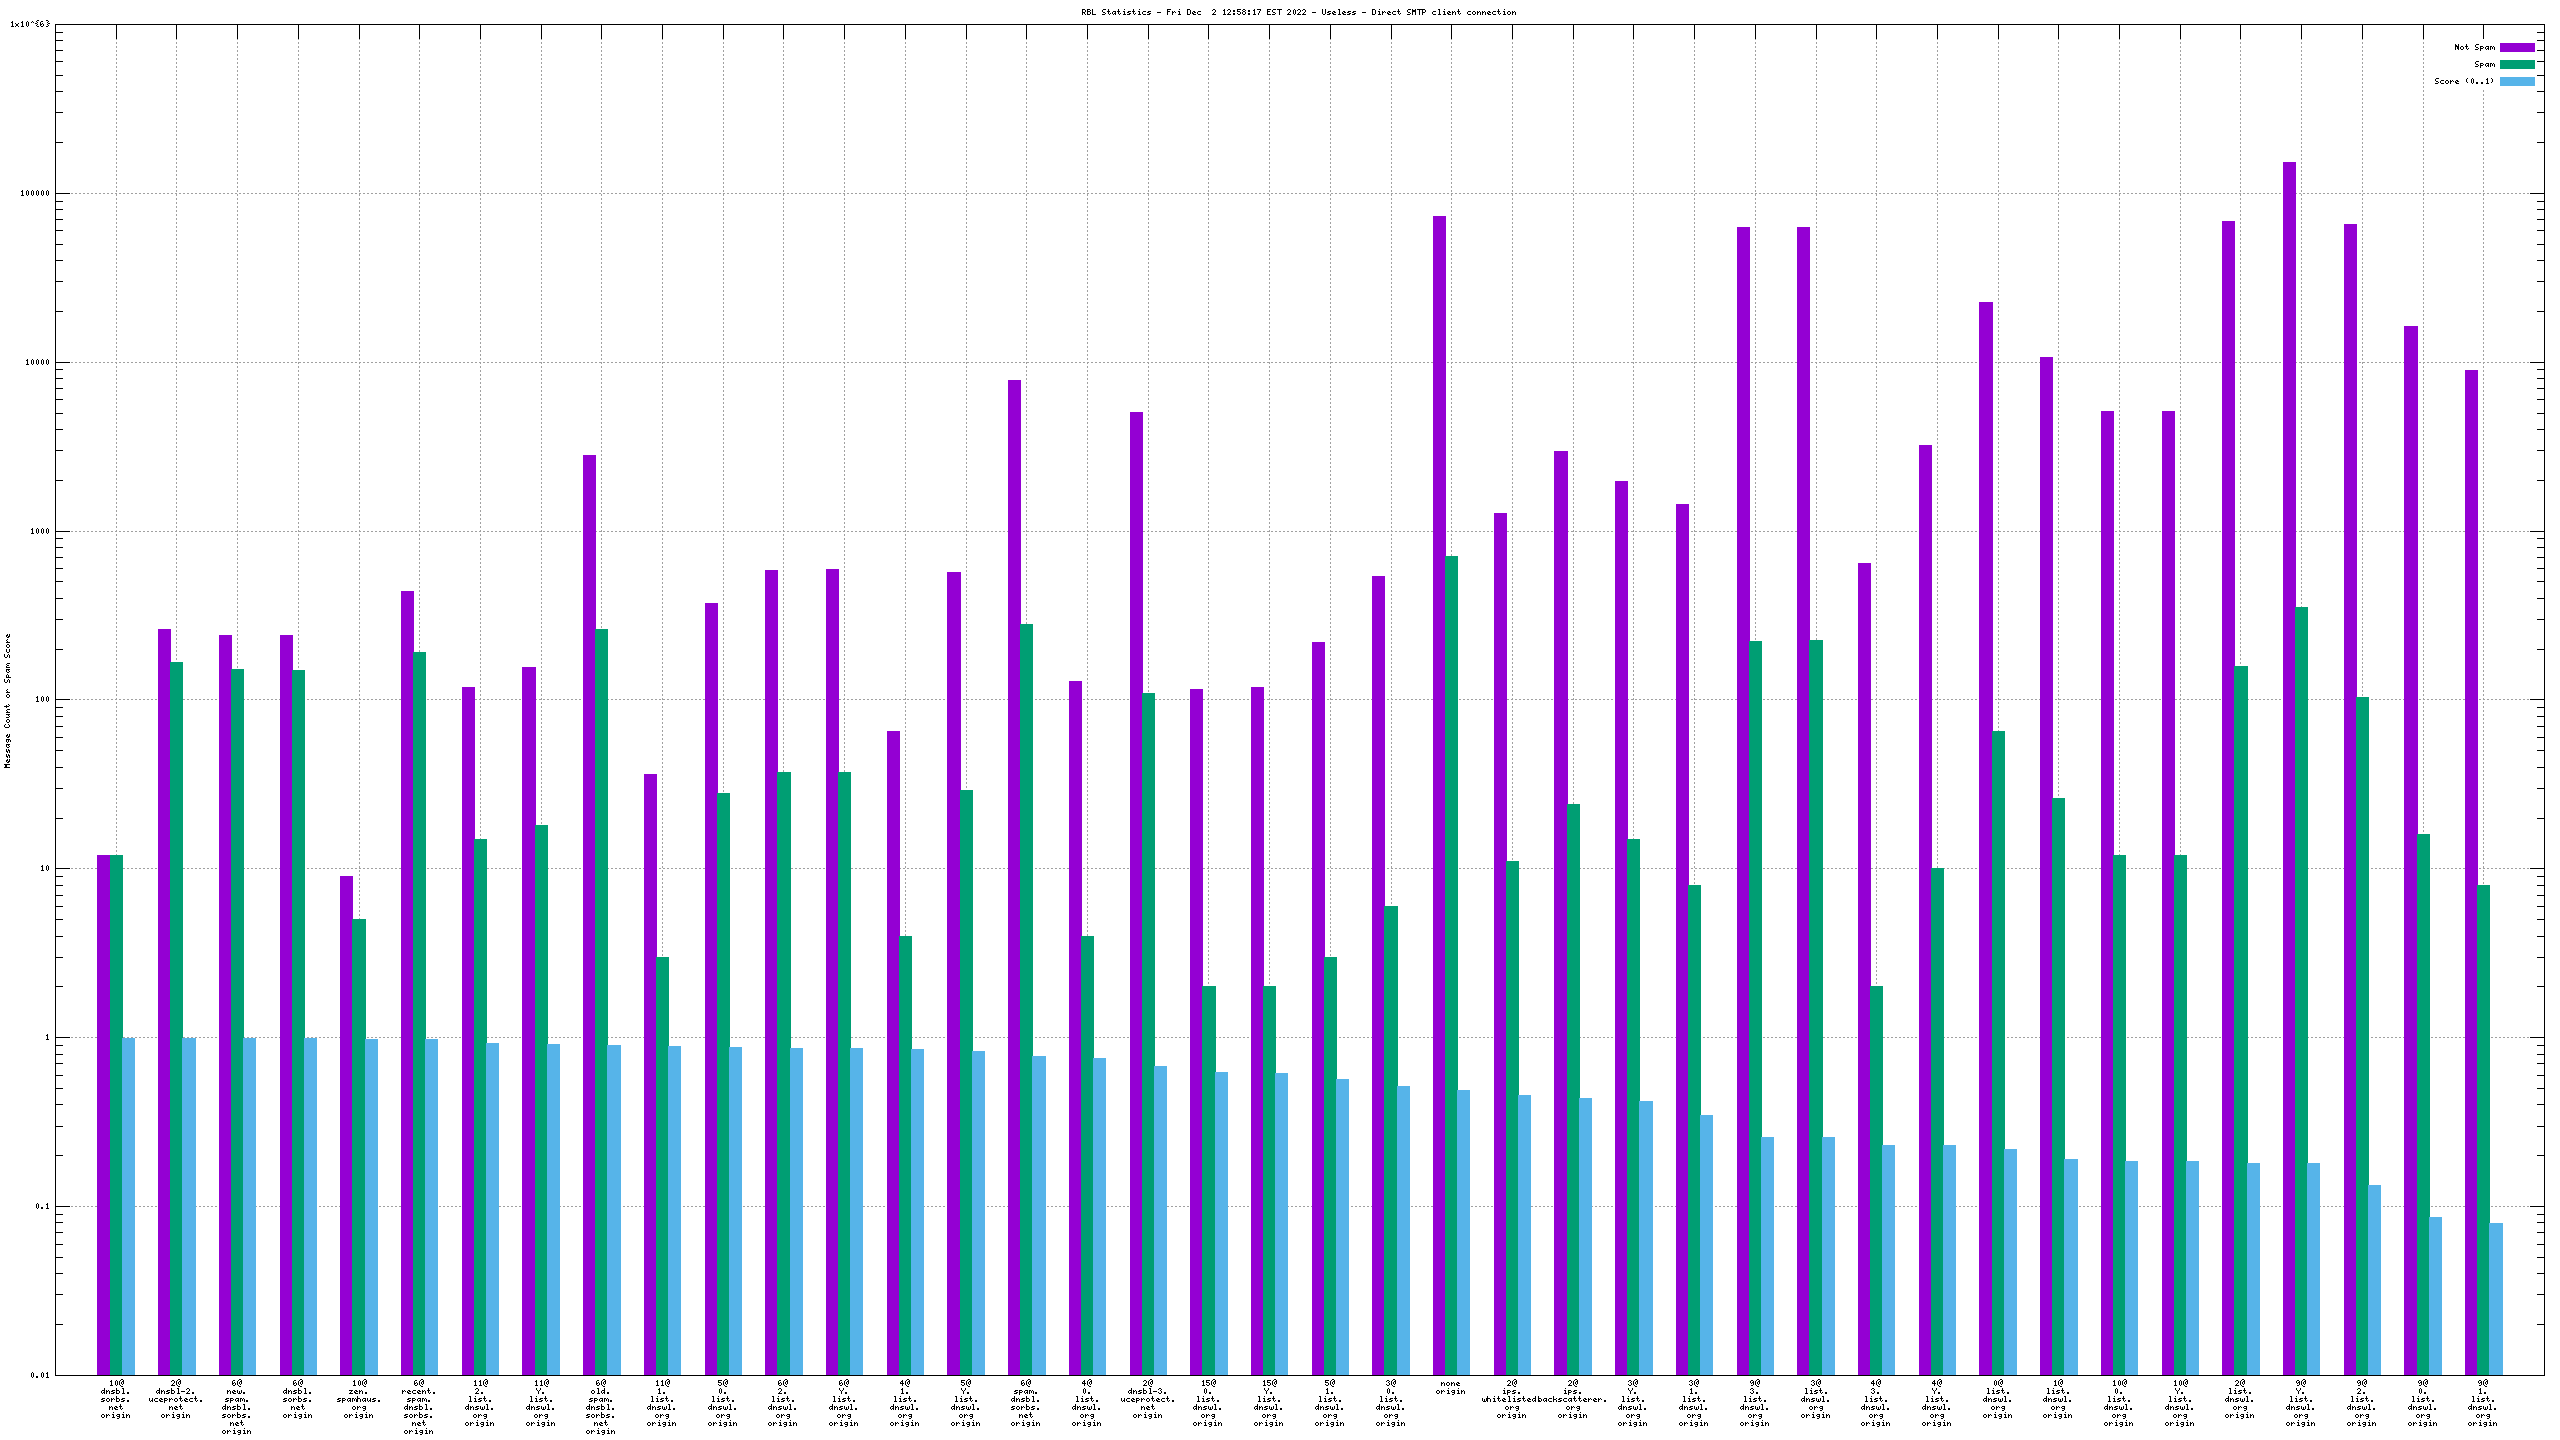This screenshot has height=1440, width=2560.
Task: Click the 0.01 y-axis tick label
Action: pyautogui.click(x=39, y=1375)
